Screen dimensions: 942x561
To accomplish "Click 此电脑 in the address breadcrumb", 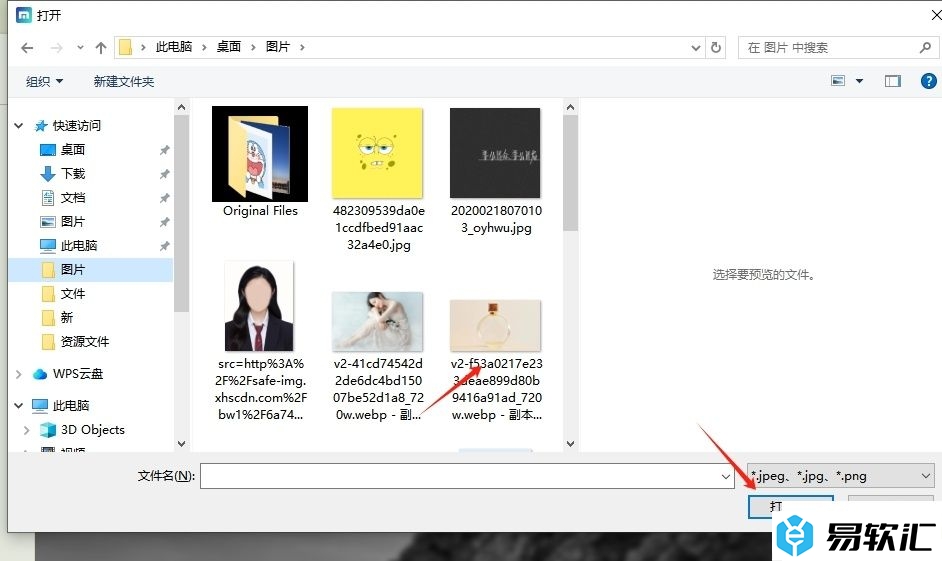I will (174, 47).
